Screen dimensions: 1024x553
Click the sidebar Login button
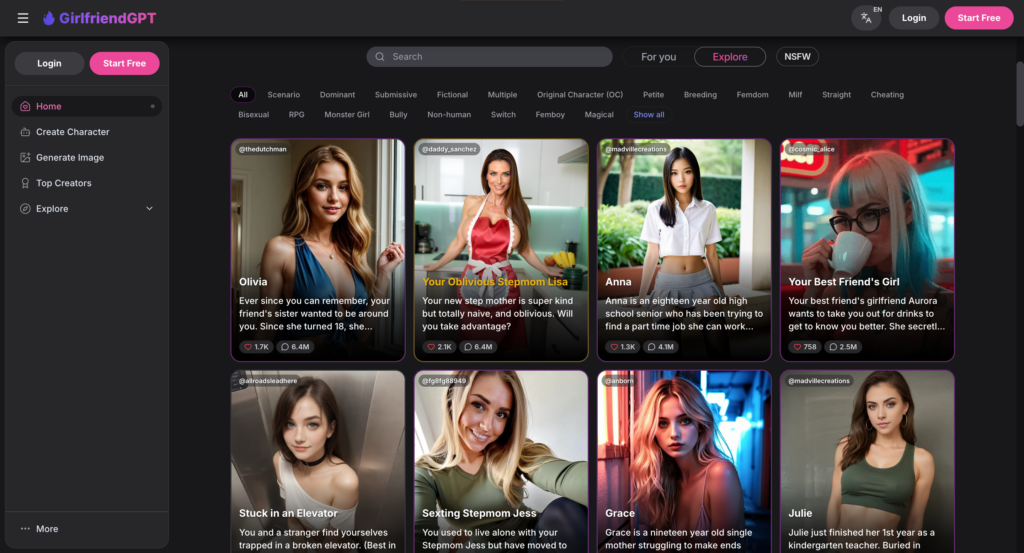pos(49,63)
